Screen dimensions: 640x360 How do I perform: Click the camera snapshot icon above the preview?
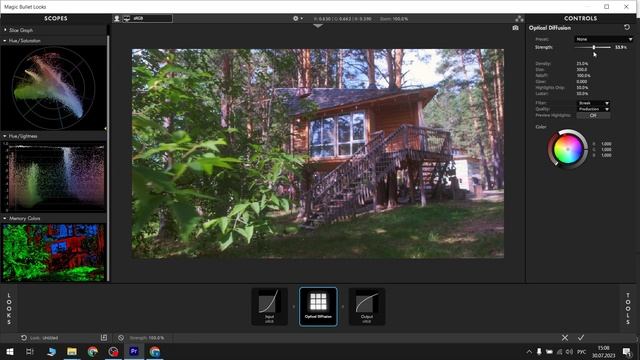pos(516,28)
